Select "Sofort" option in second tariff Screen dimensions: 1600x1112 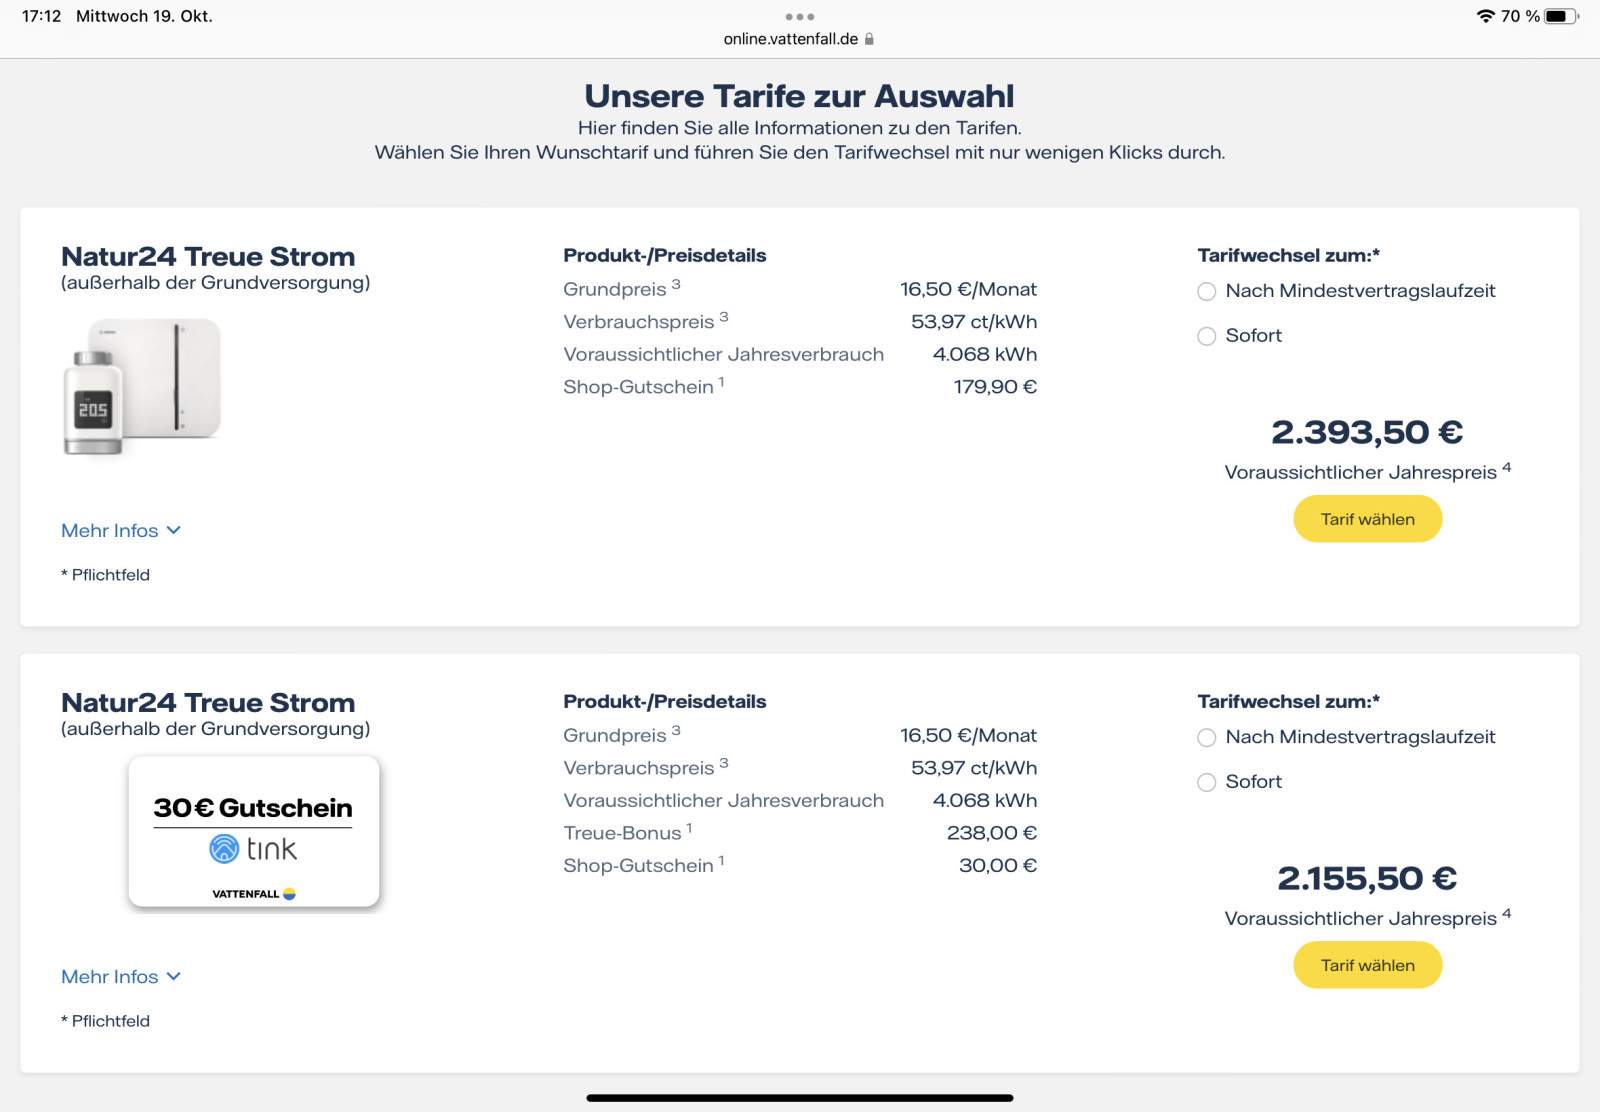[x=1207, y=782]
